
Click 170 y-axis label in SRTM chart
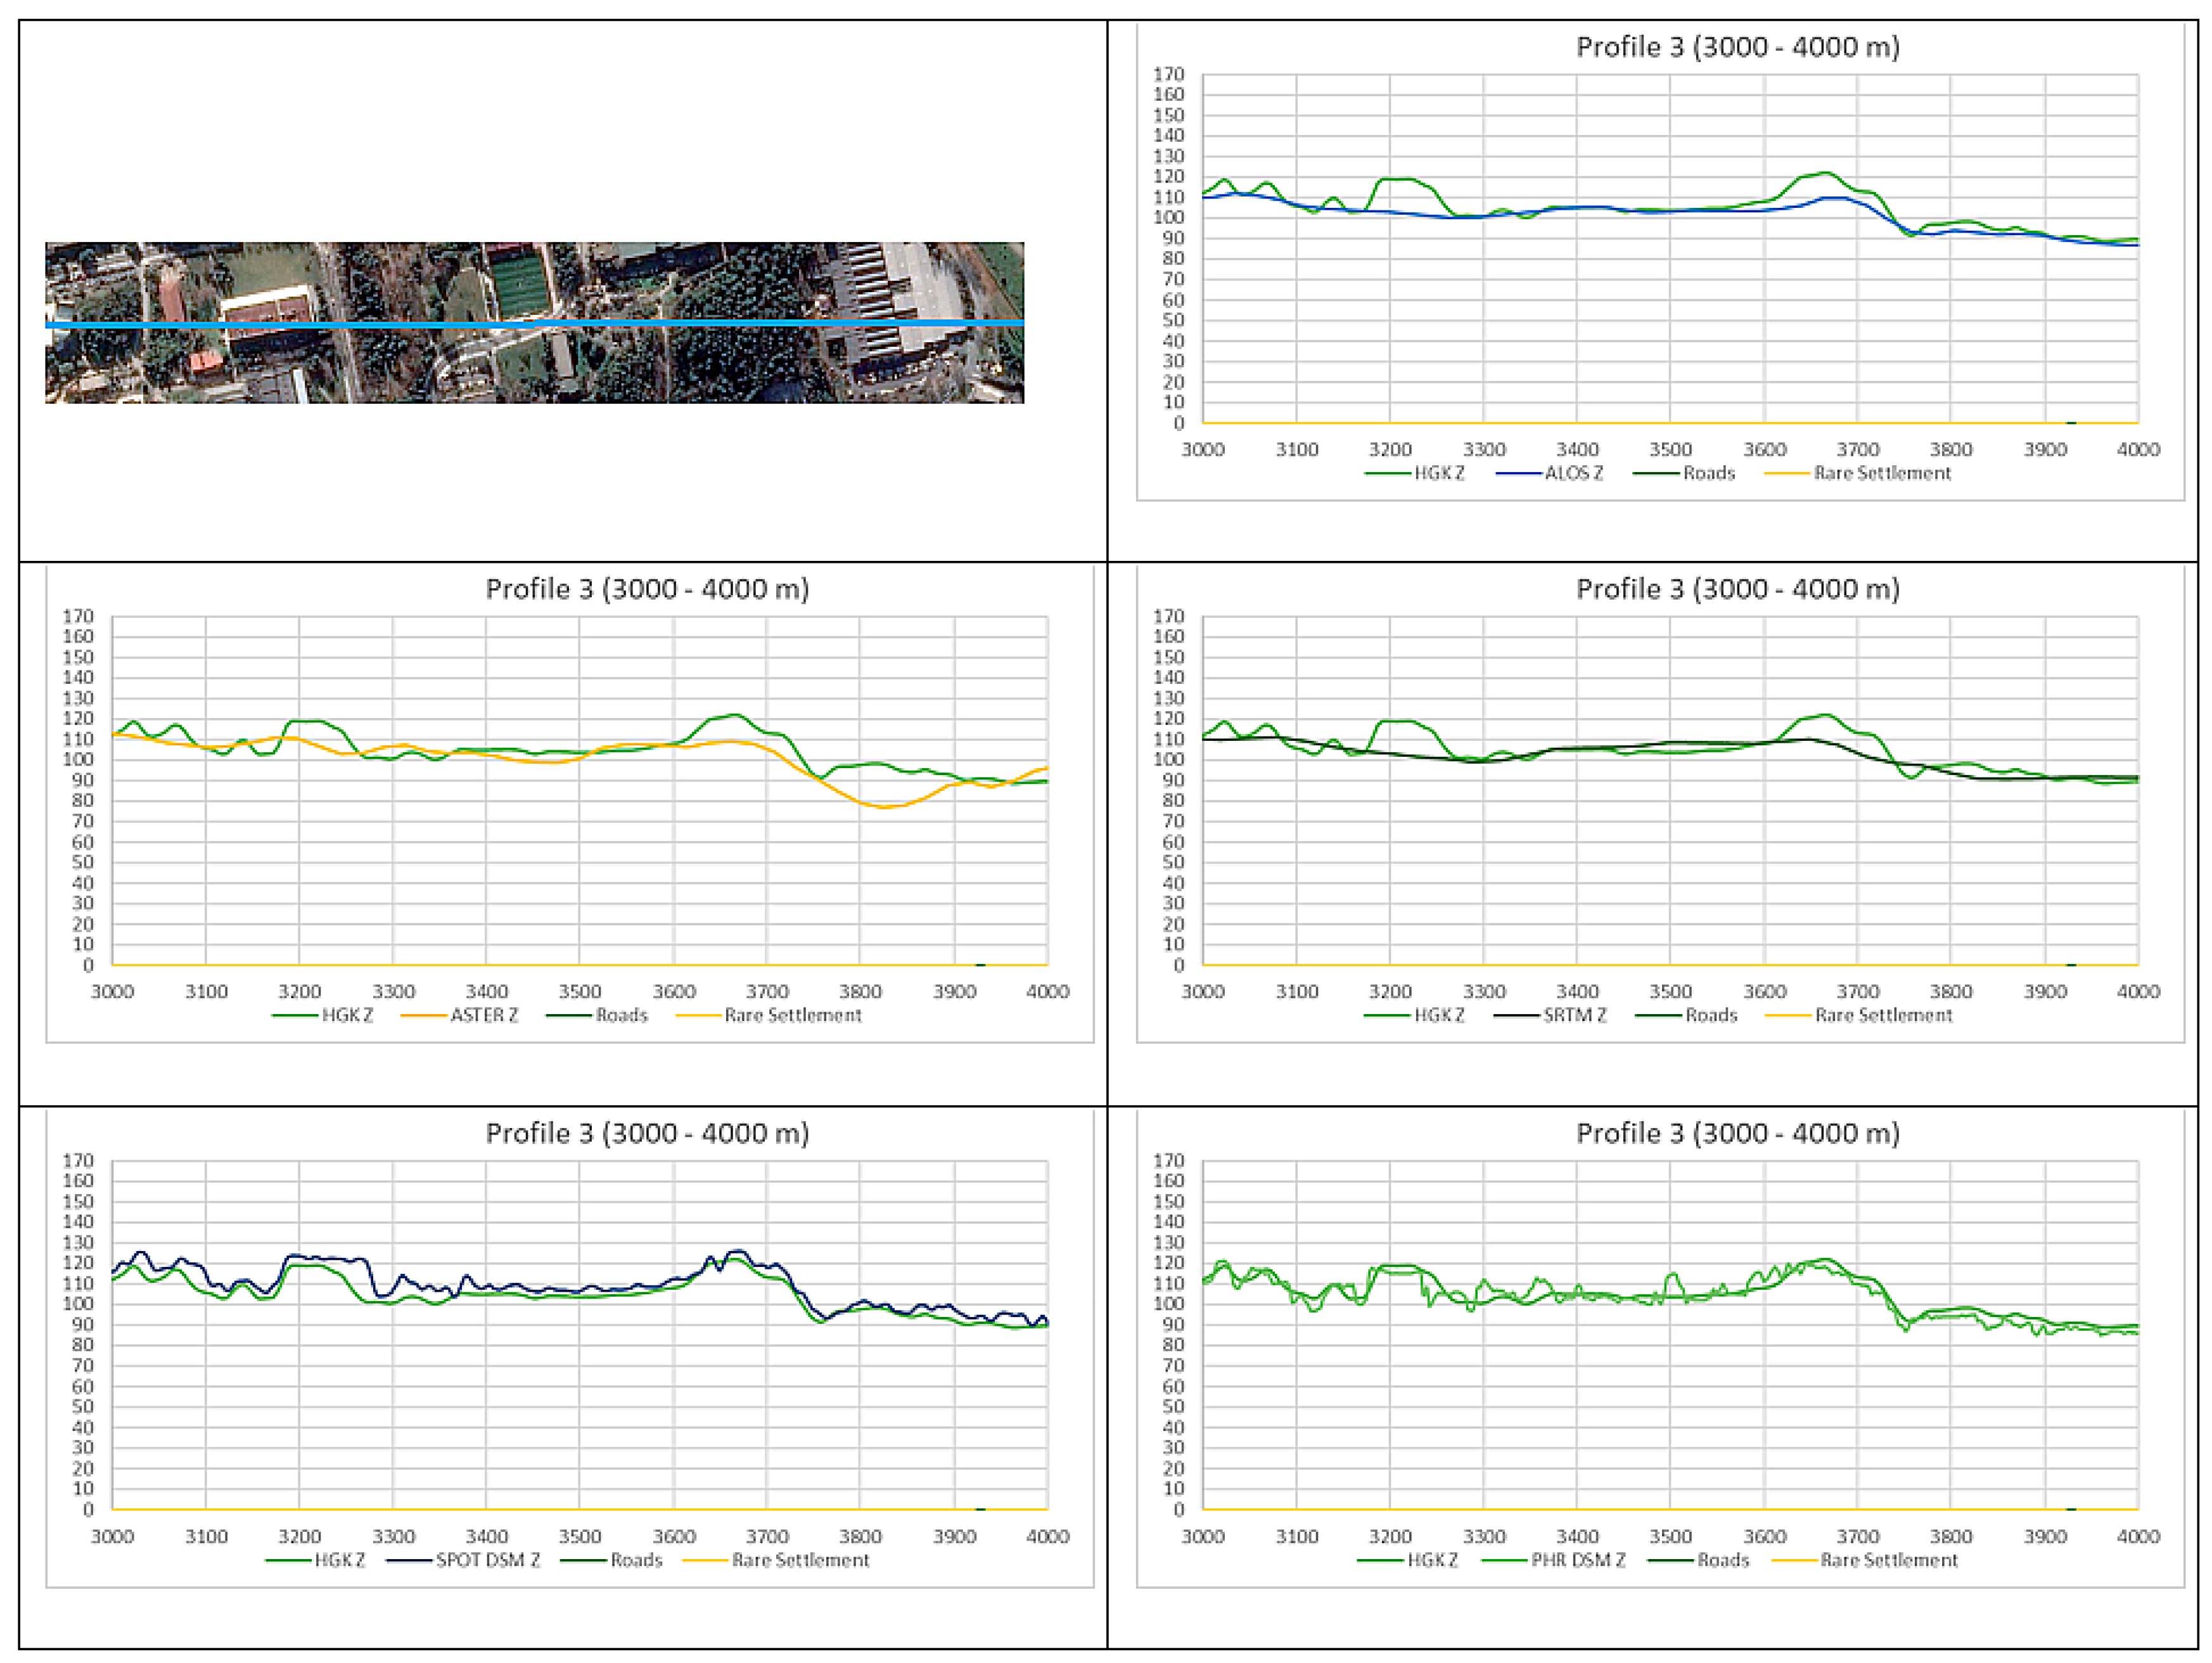click(1168, 616)
